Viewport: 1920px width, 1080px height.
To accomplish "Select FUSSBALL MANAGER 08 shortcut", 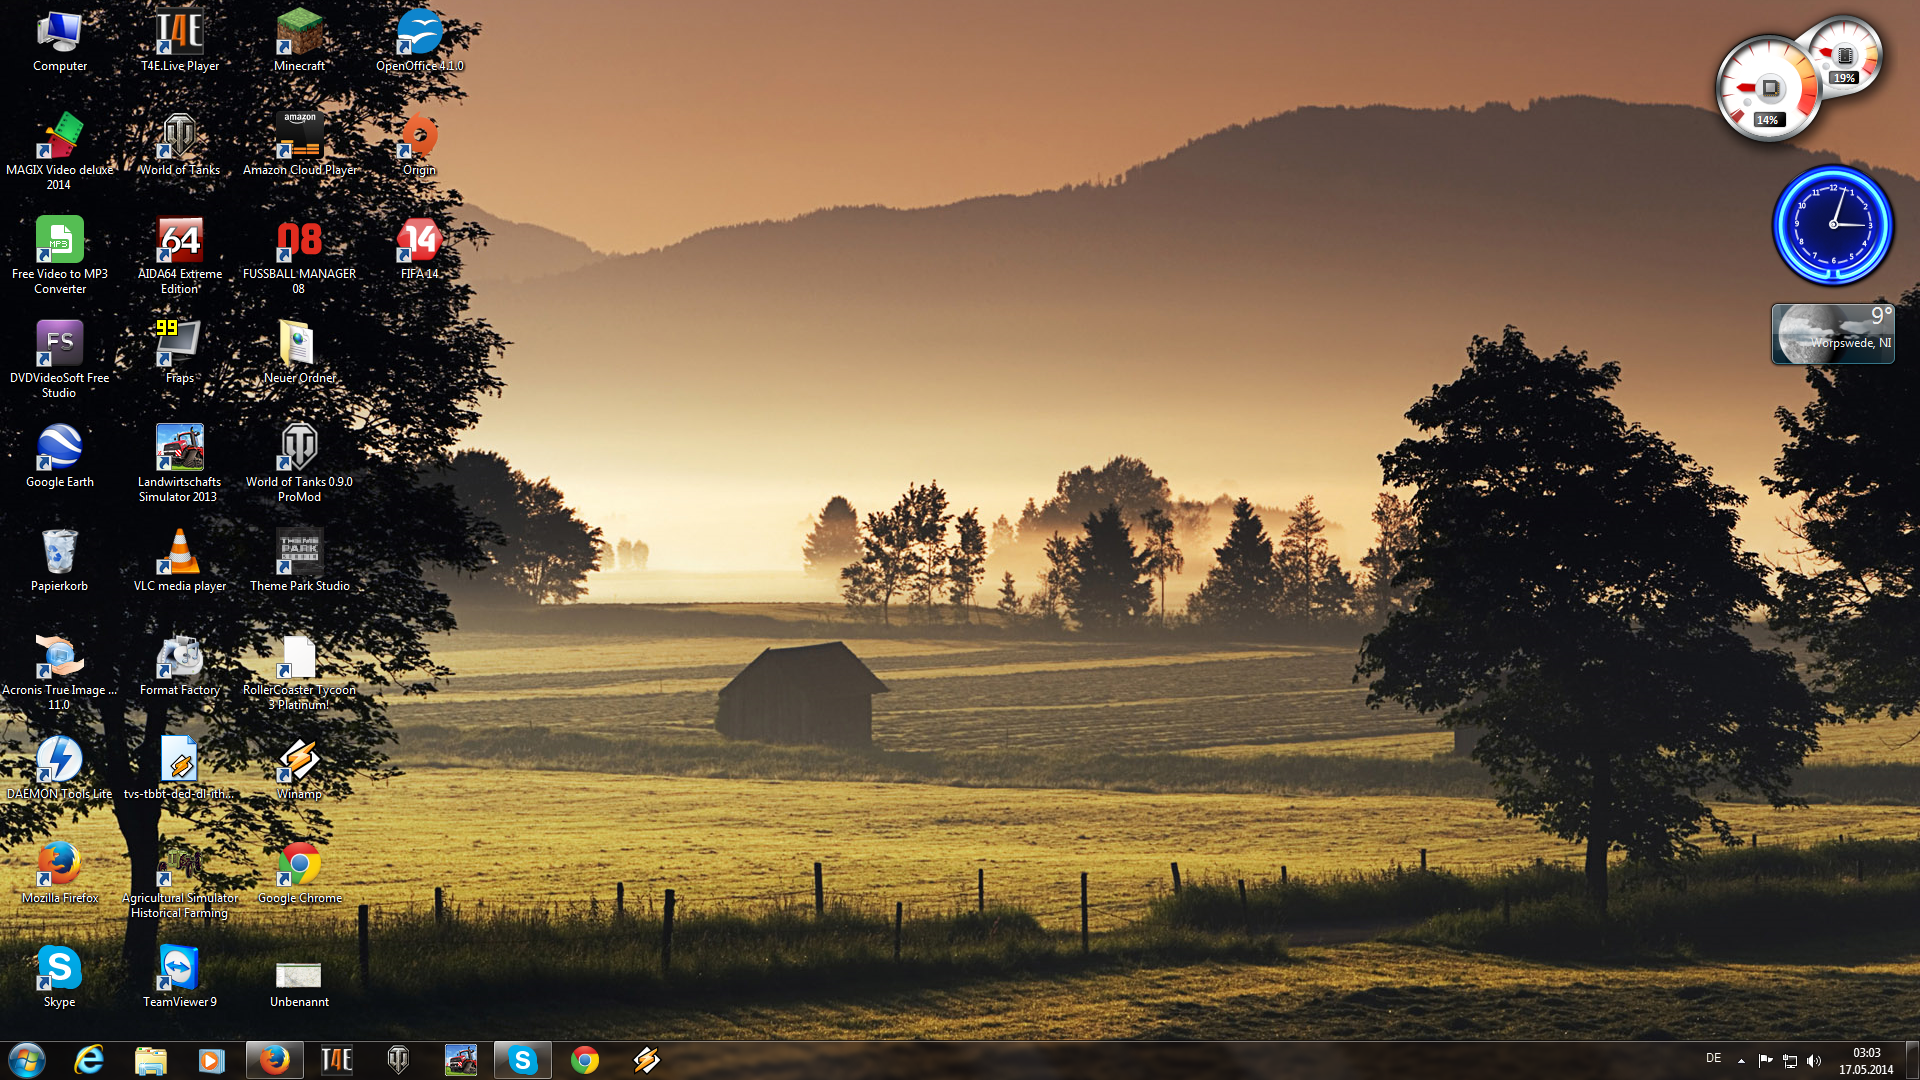I will pyautogui.click(x=300, y=256).
